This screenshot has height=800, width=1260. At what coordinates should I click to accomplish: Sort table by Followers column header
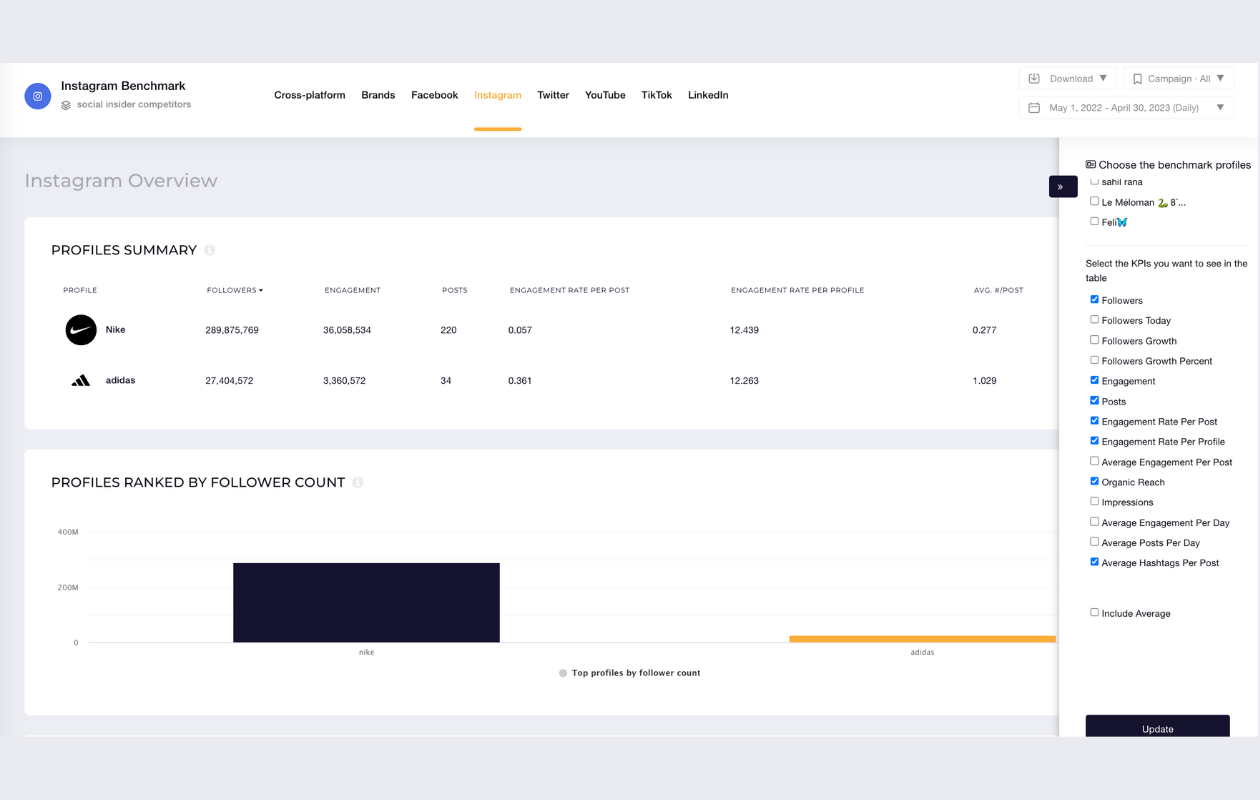pyautogui.click(x=235, y=290)
